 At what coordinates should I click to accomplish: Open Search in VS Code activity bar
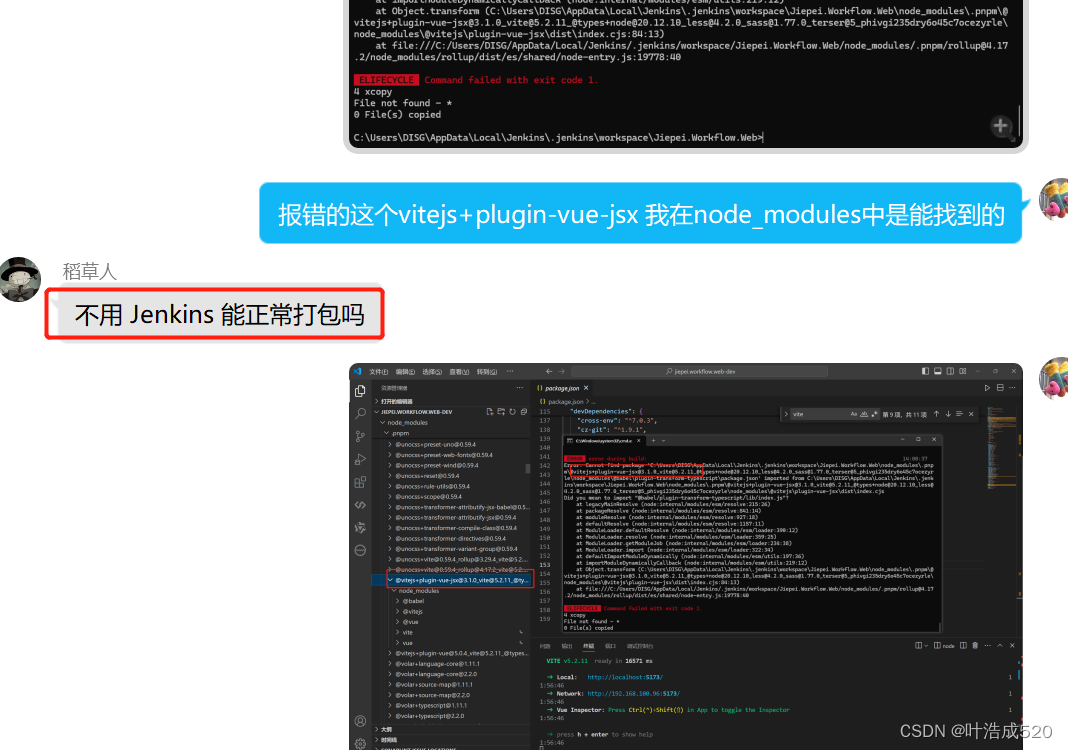[x=360, y=413]
